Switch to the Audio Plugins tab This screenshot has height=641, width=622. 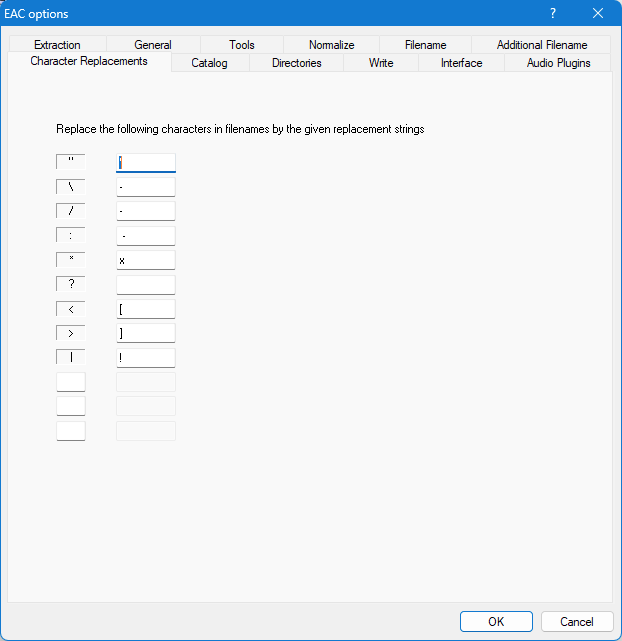(558, 63)
